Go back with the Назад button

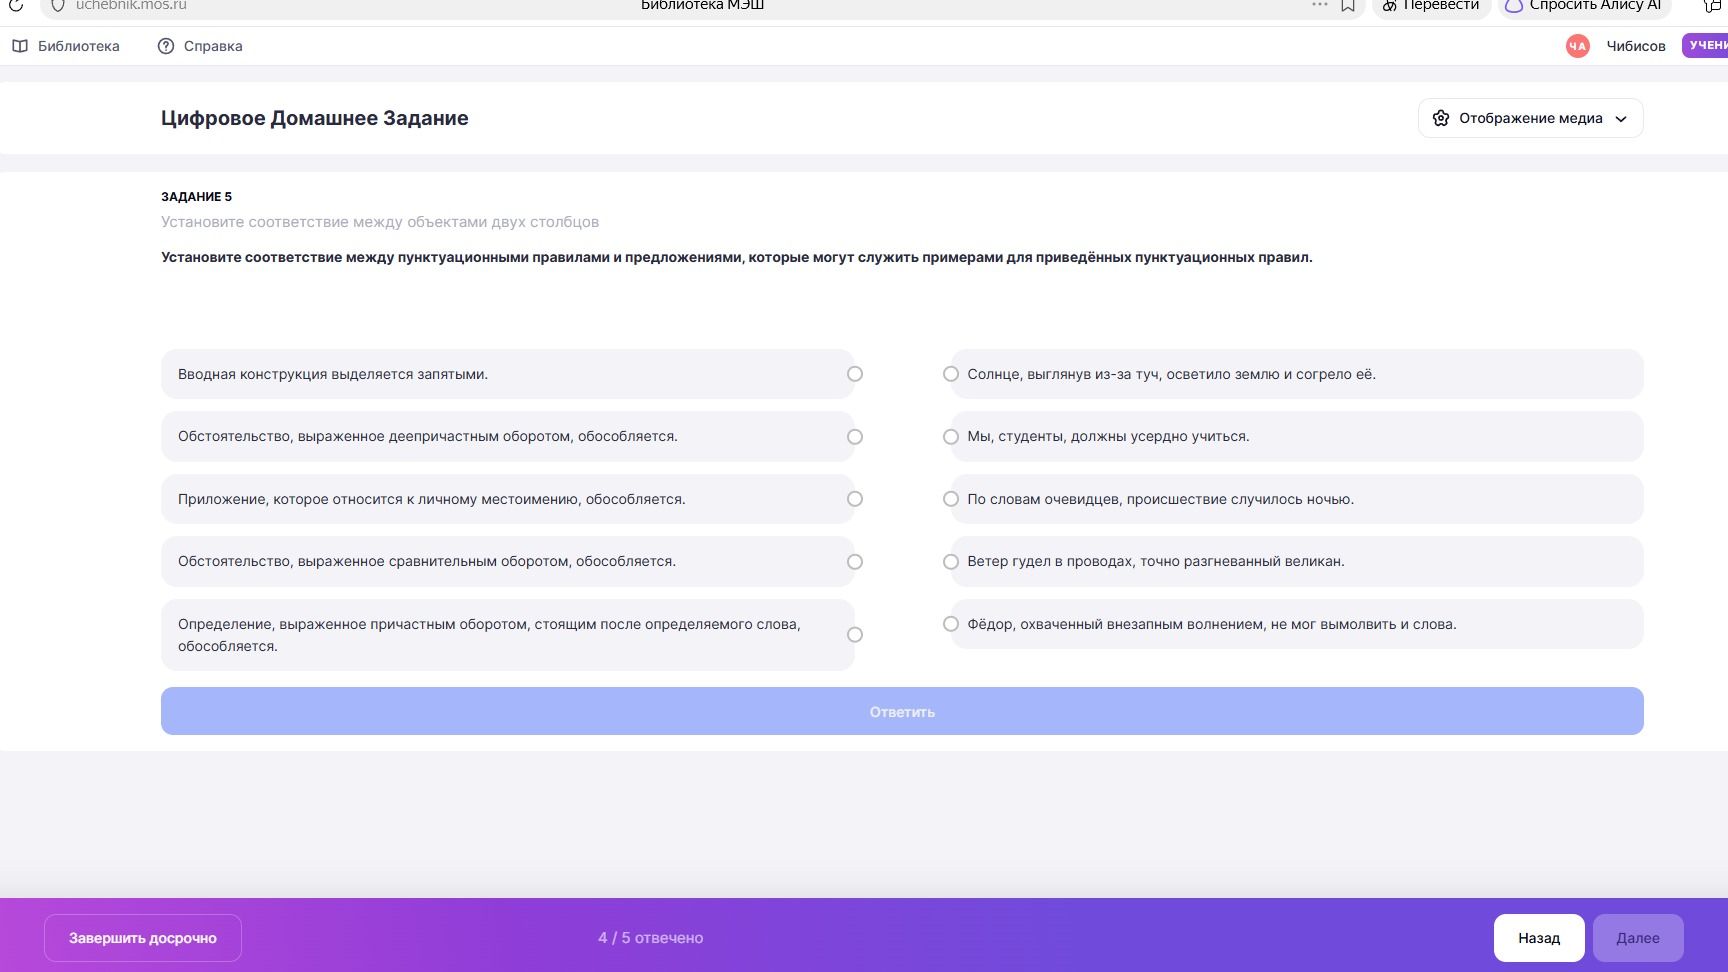point(1539,938)
